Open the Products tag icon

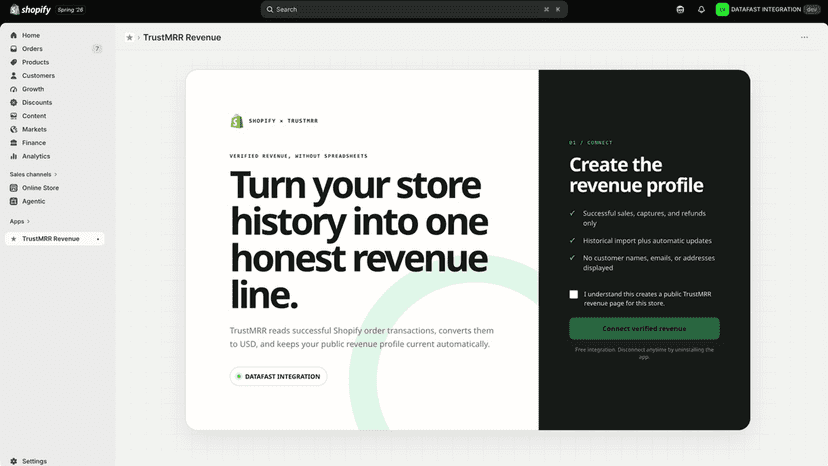pos(14,62)
